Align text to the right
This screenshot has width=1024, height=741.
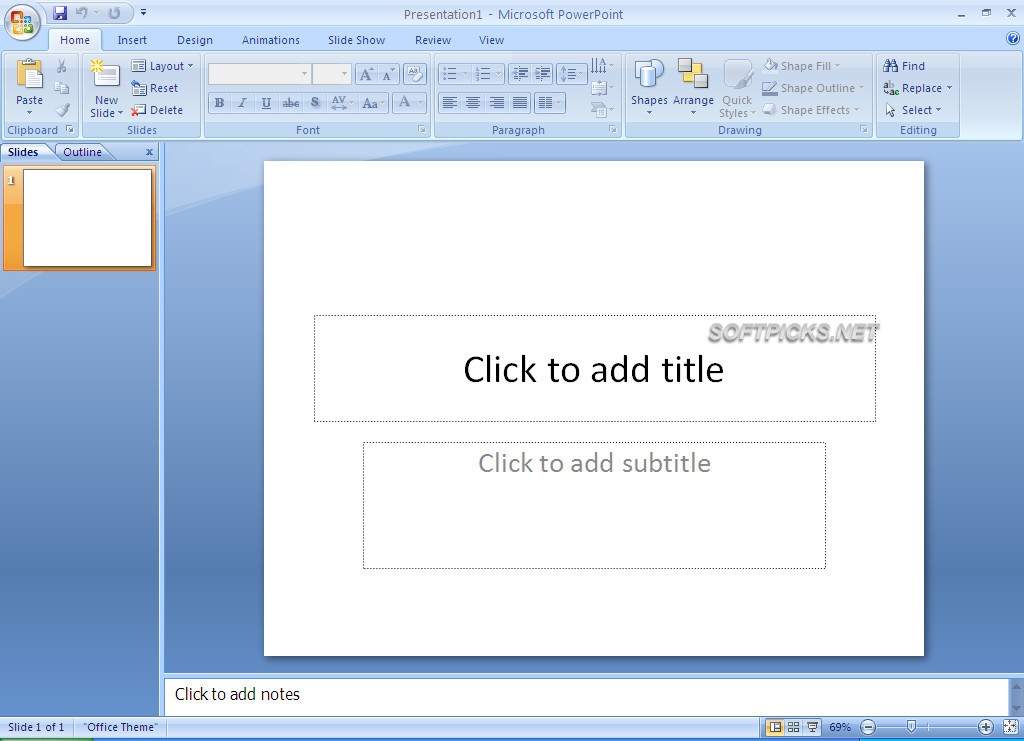(x=496, y=102)
